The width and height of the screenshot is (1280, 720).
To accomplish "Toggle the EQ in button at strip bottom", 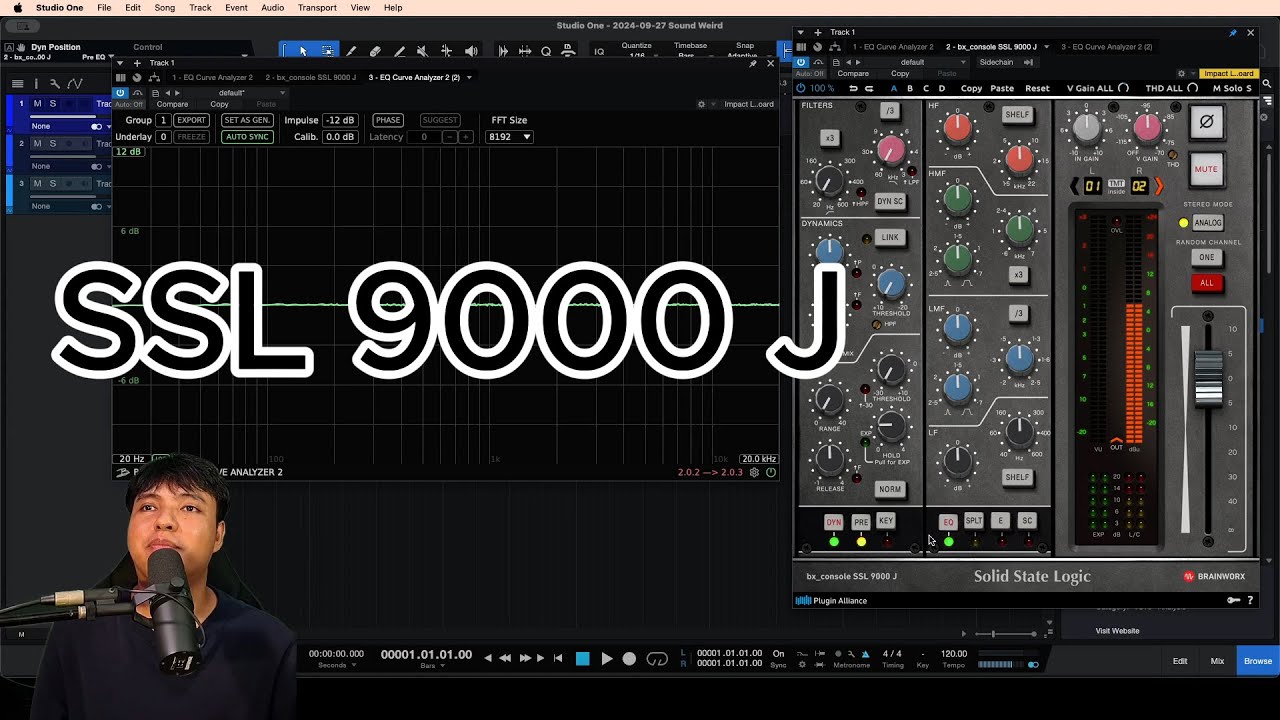I will click(948, 522).
